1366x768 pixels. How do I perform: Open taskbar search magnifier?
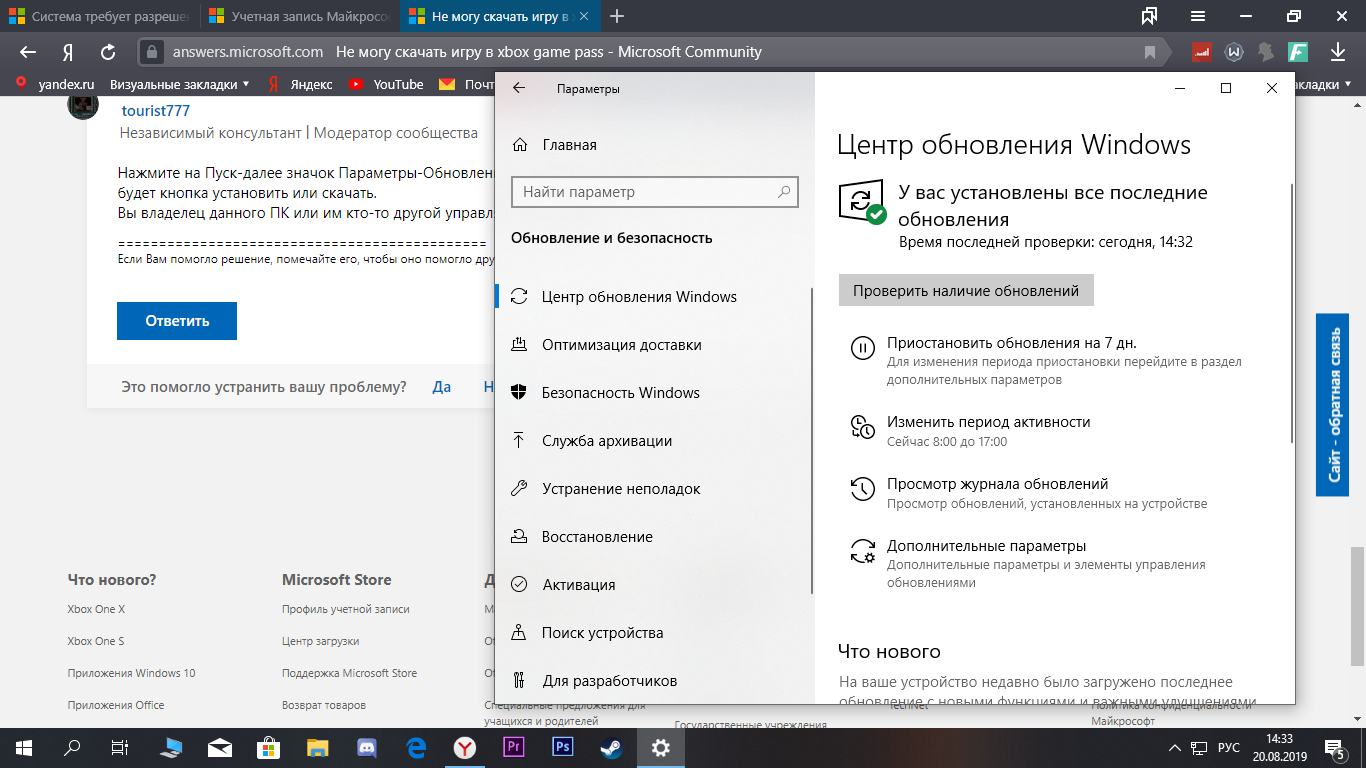[x=72, y=748]
